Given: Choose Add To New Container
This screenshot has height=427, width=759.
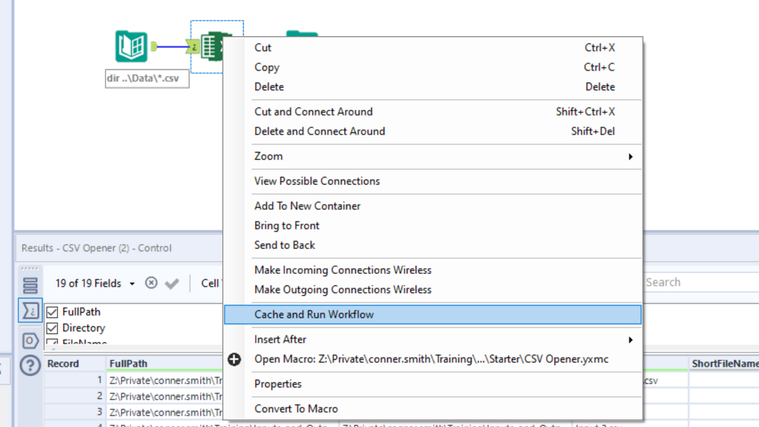Looking at the screenshot, I should (x=433, y=206).
